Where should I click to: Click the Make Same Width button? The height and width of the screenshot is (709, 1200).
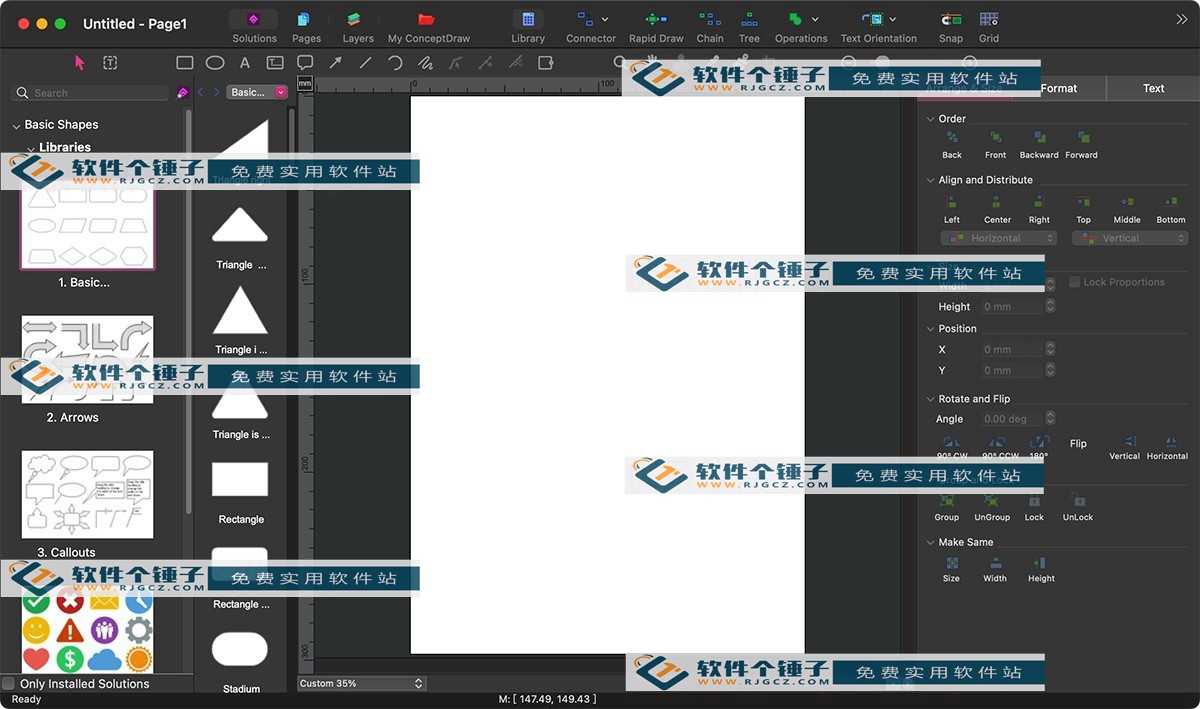[995, 565]
